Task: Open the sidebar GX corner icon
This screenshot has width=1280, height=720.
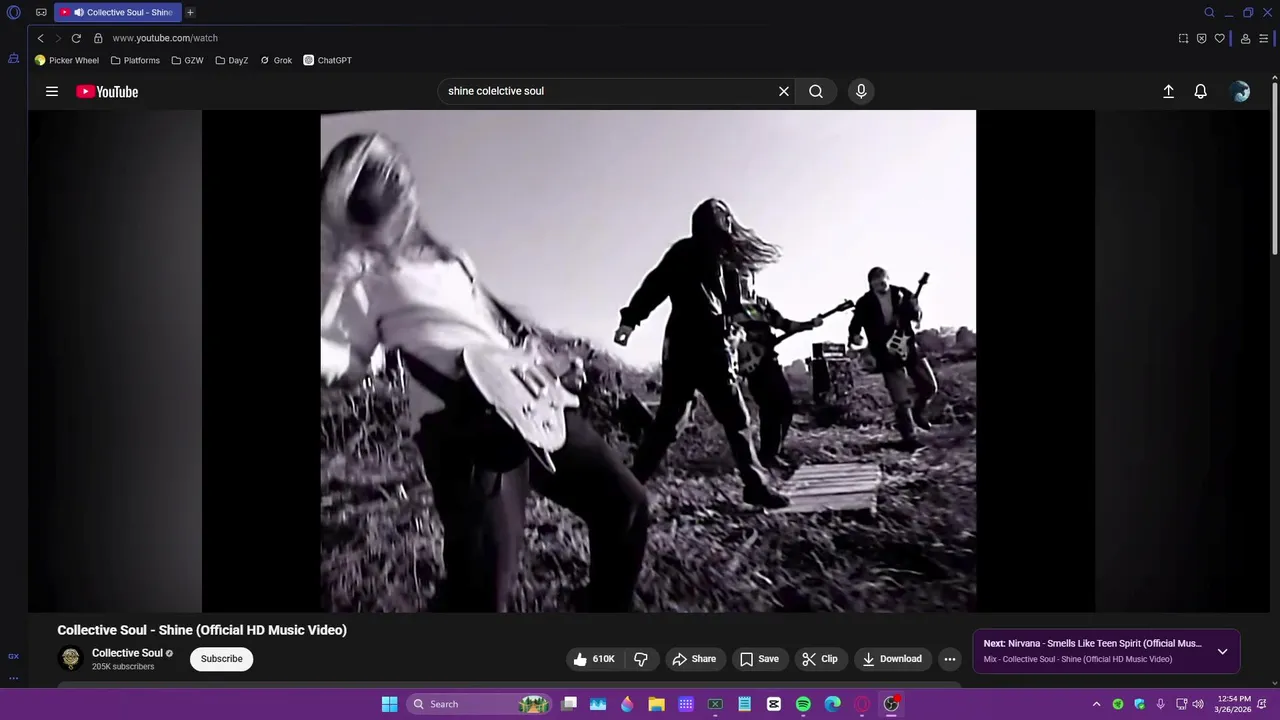Action: tap(13, 656)
